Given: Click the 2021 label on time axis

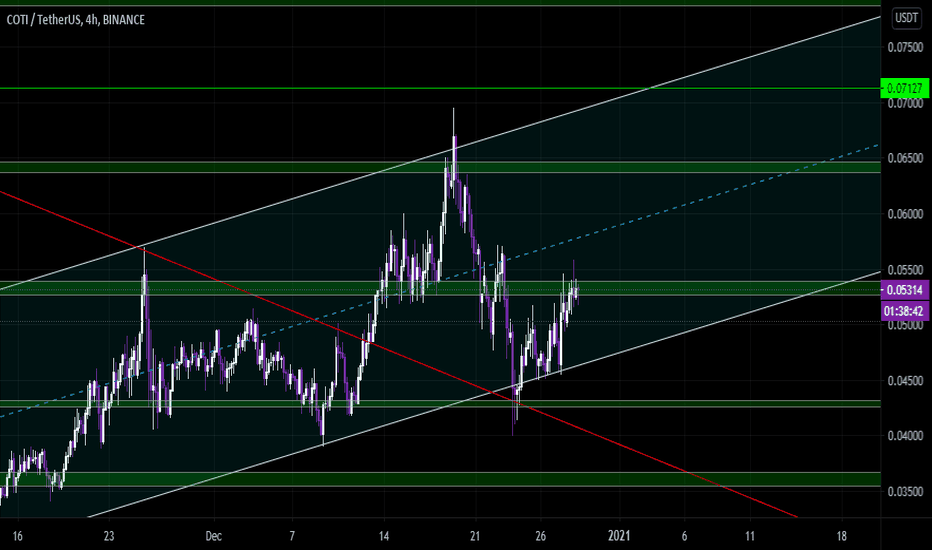Looking at the screenshot, I should tap(619, 536).
